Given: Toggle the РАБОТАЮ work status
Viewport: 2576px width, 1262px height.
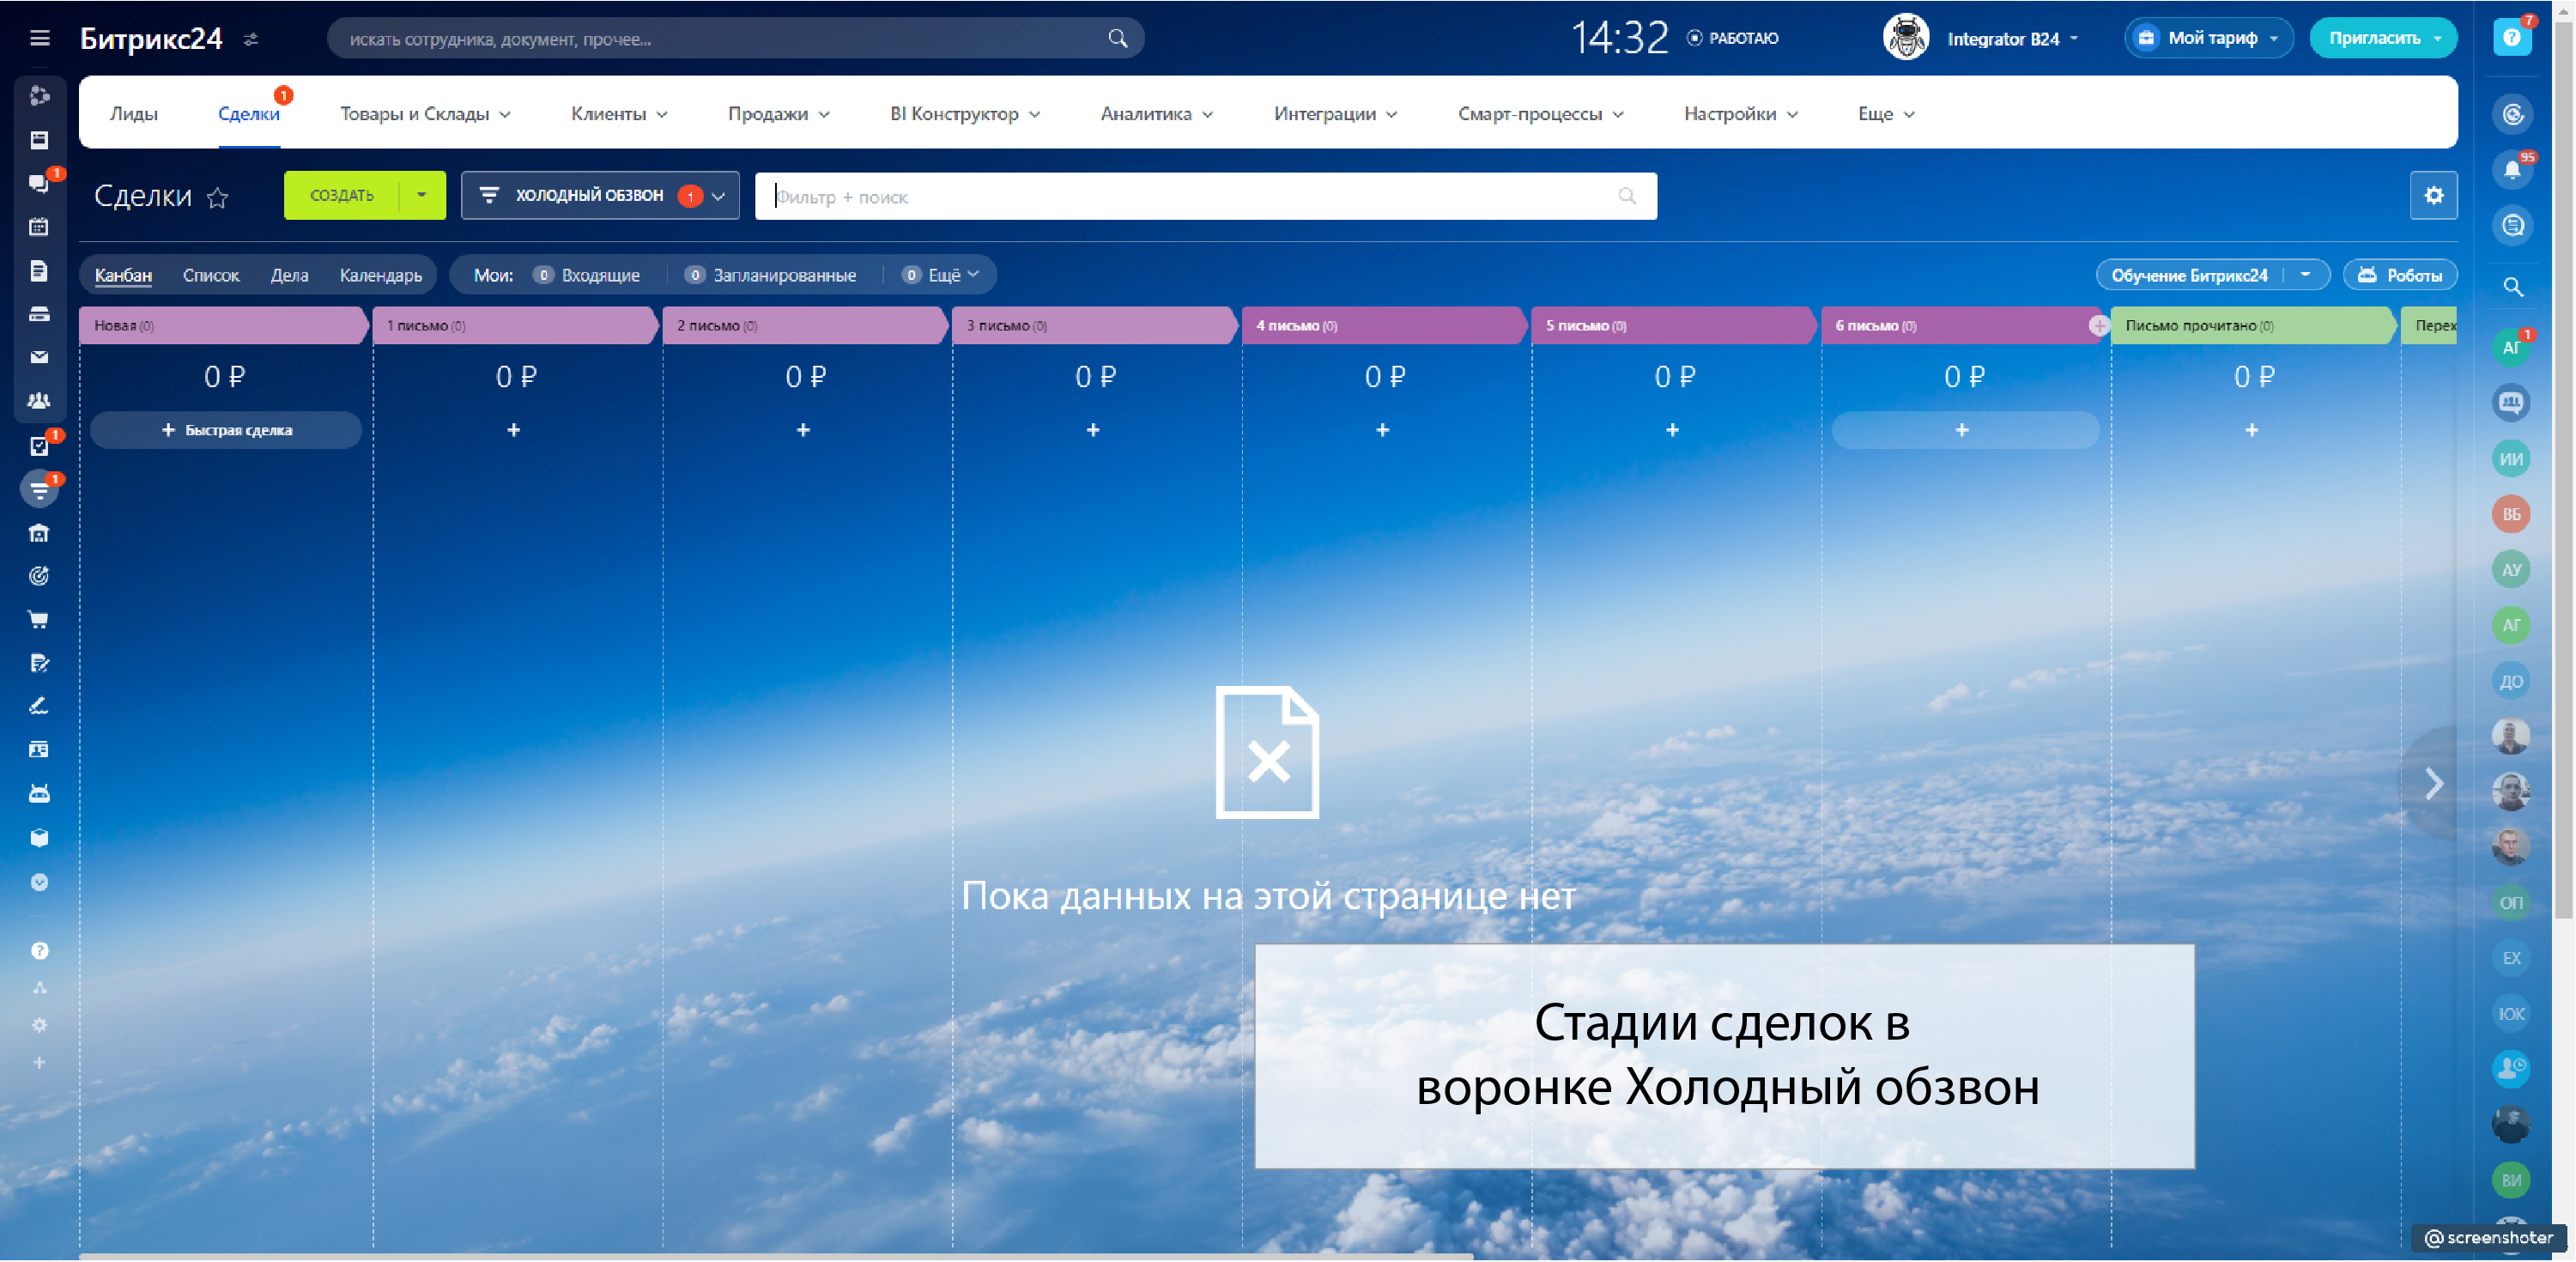Looking at the screenshot, I should coord(1733,38).
